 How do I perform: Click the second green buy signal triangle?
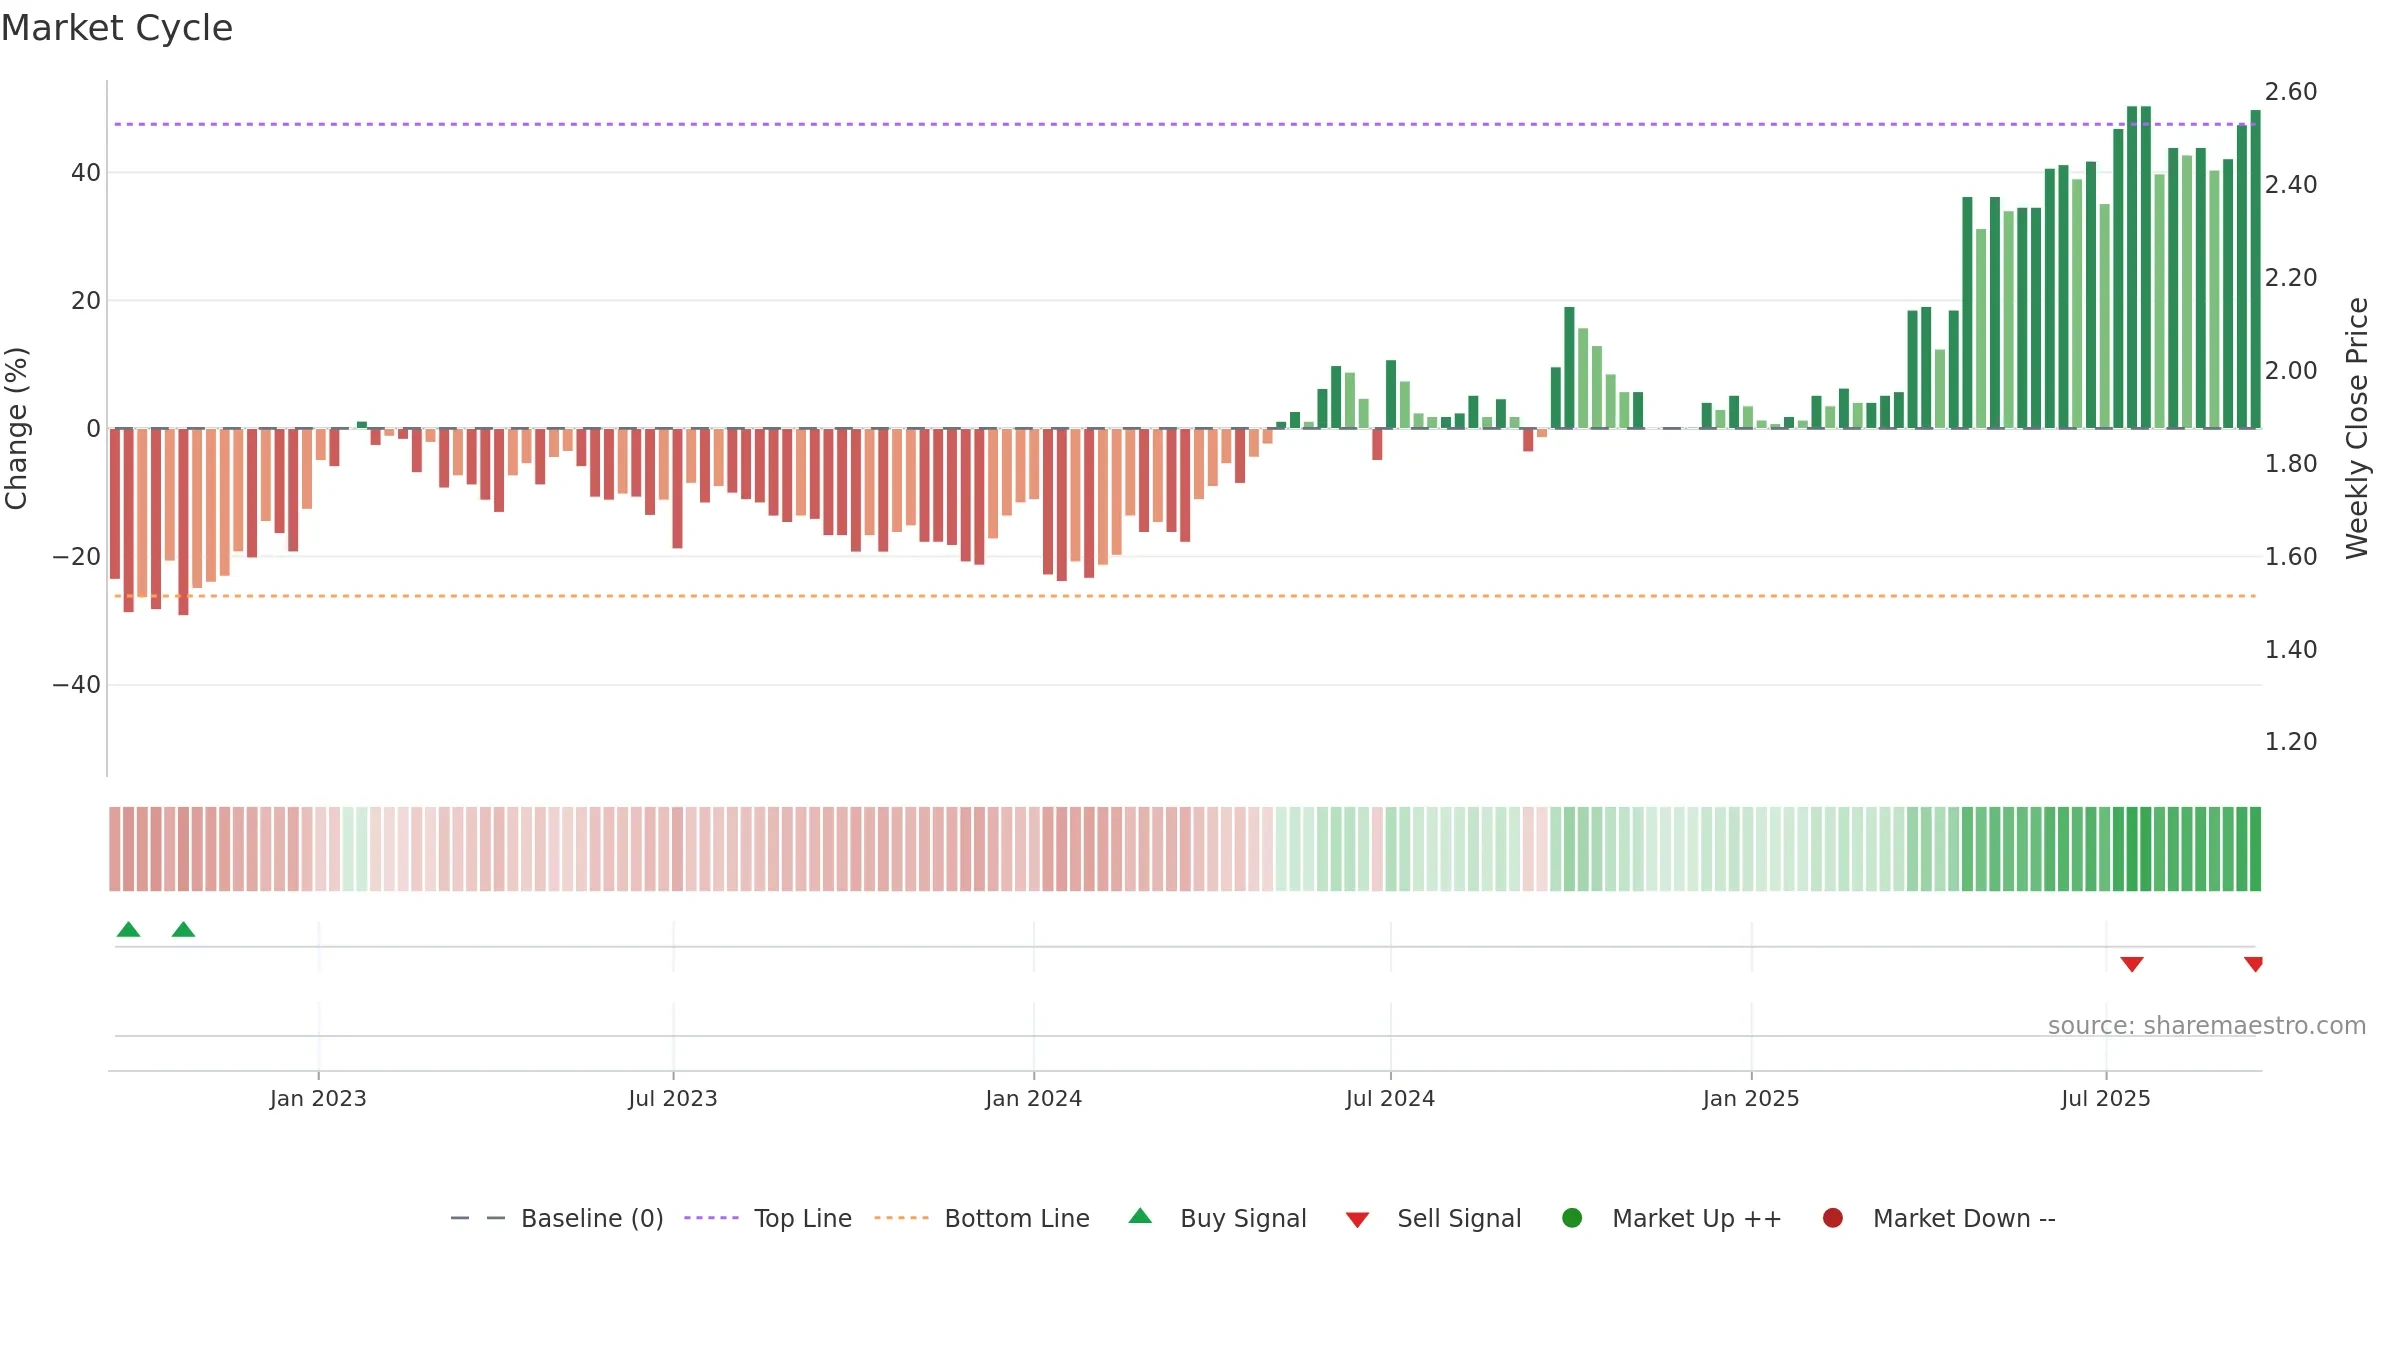[x=183, y=929]
